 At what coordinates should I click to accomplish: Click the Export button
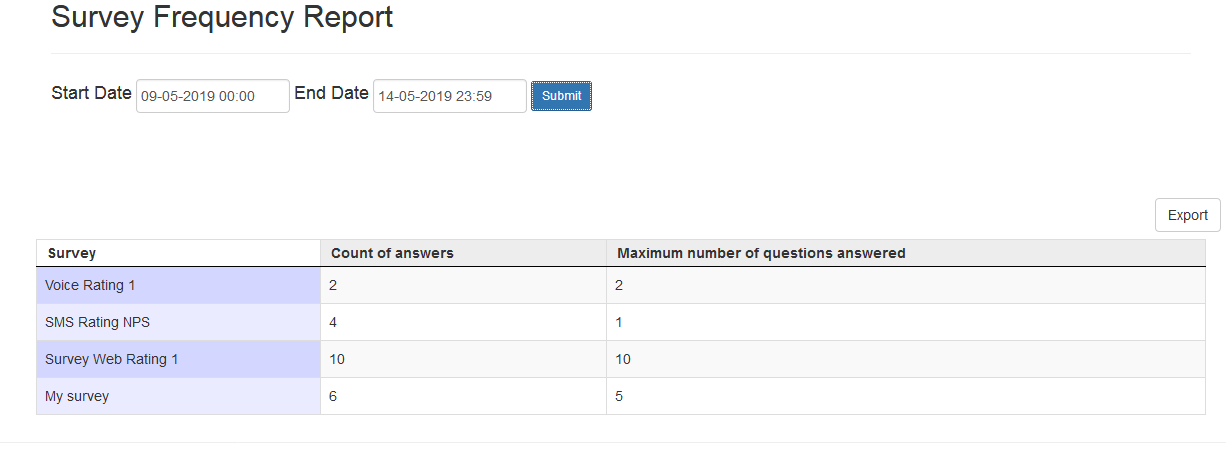[1187, 215]
